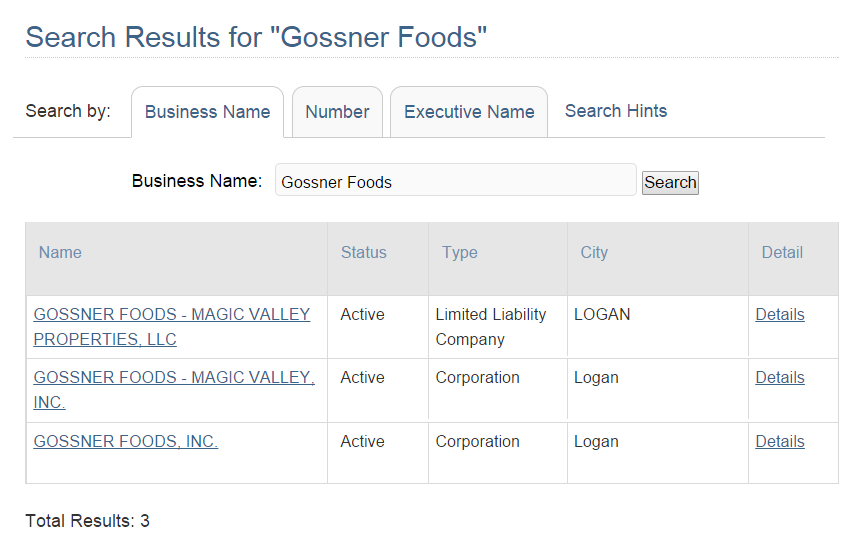Click the City column header
The width and height of the screenshot is (864, 547).
point(594,252)
